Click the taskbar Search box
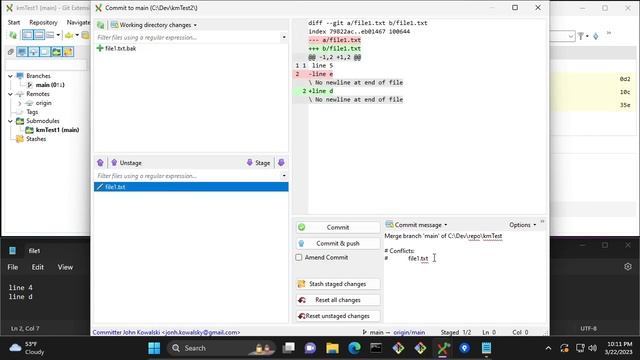The image size is (640, 360). point(221,348)
